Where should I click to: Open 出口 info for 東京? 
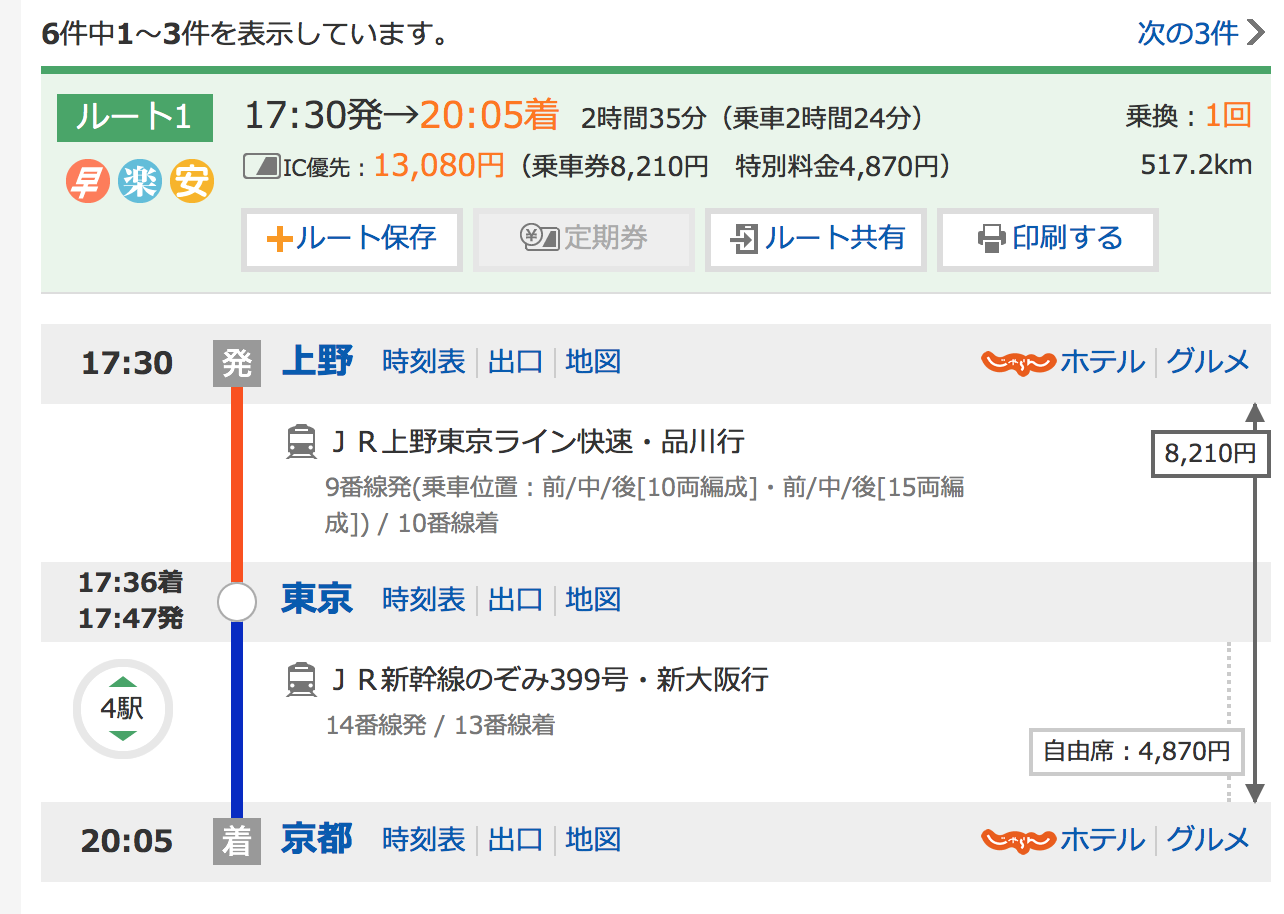click(x=515, y=599)
